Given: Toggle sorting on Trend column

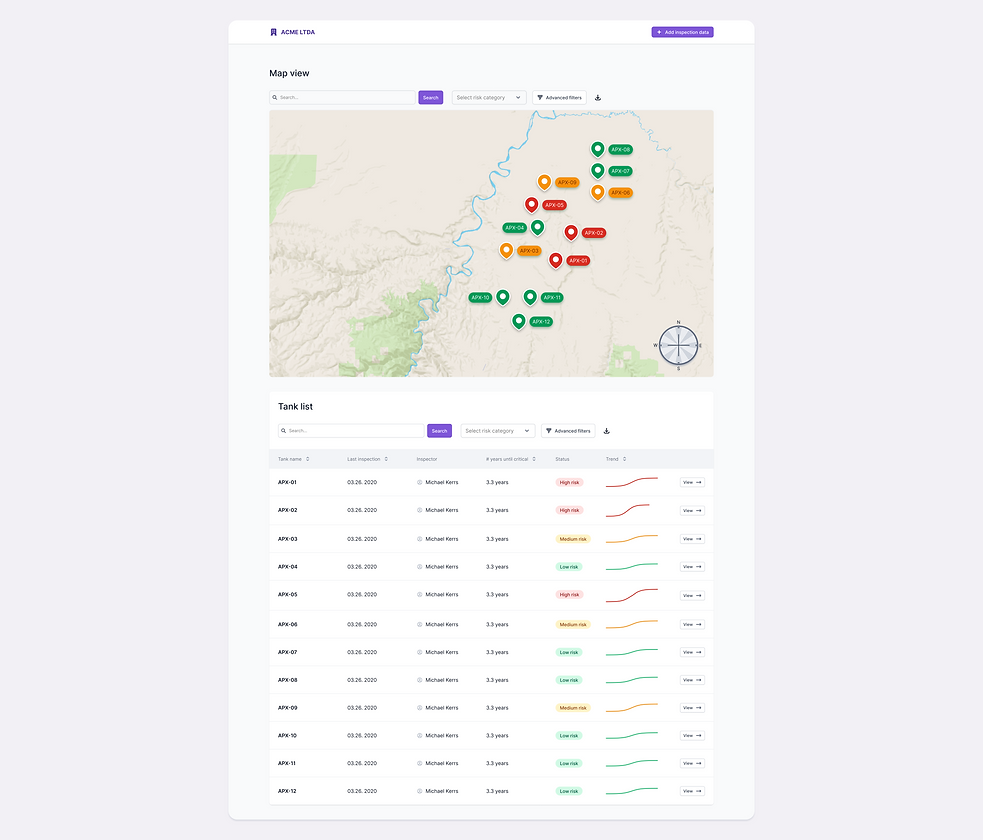Looking at the screenshot, I should point(623,459).
